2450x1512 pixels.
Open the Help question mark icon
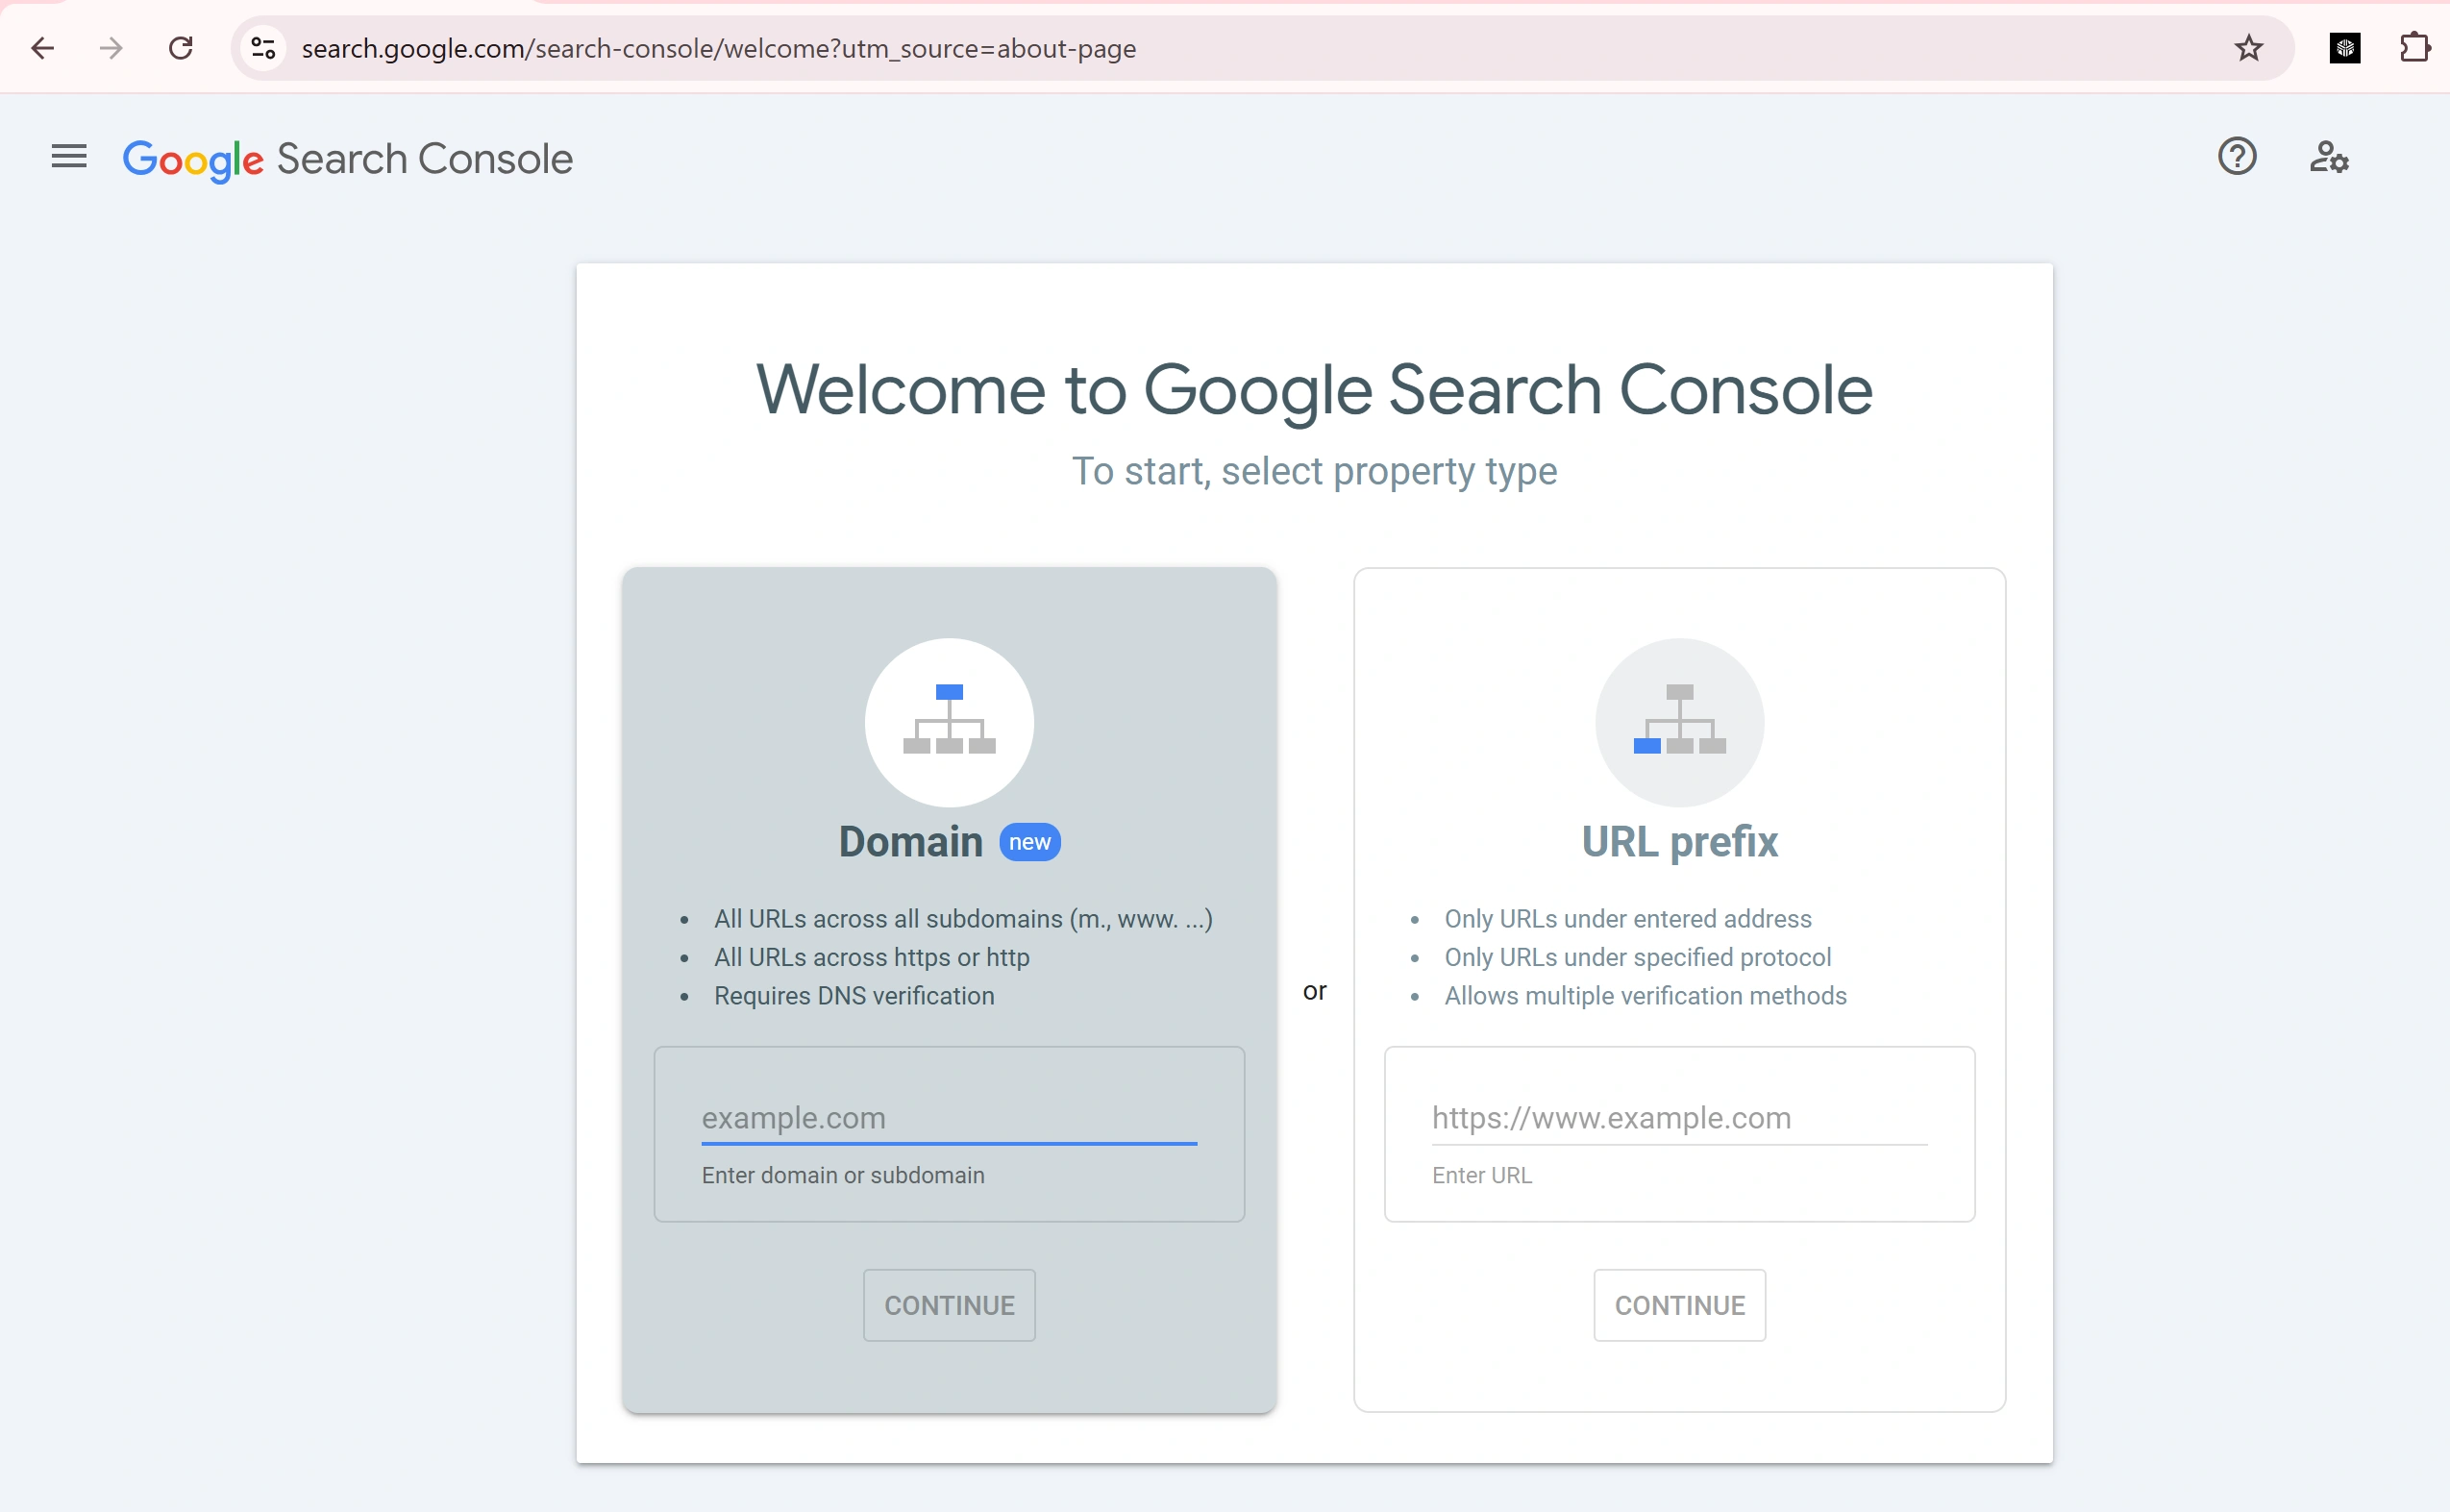tap(2236, 157)
